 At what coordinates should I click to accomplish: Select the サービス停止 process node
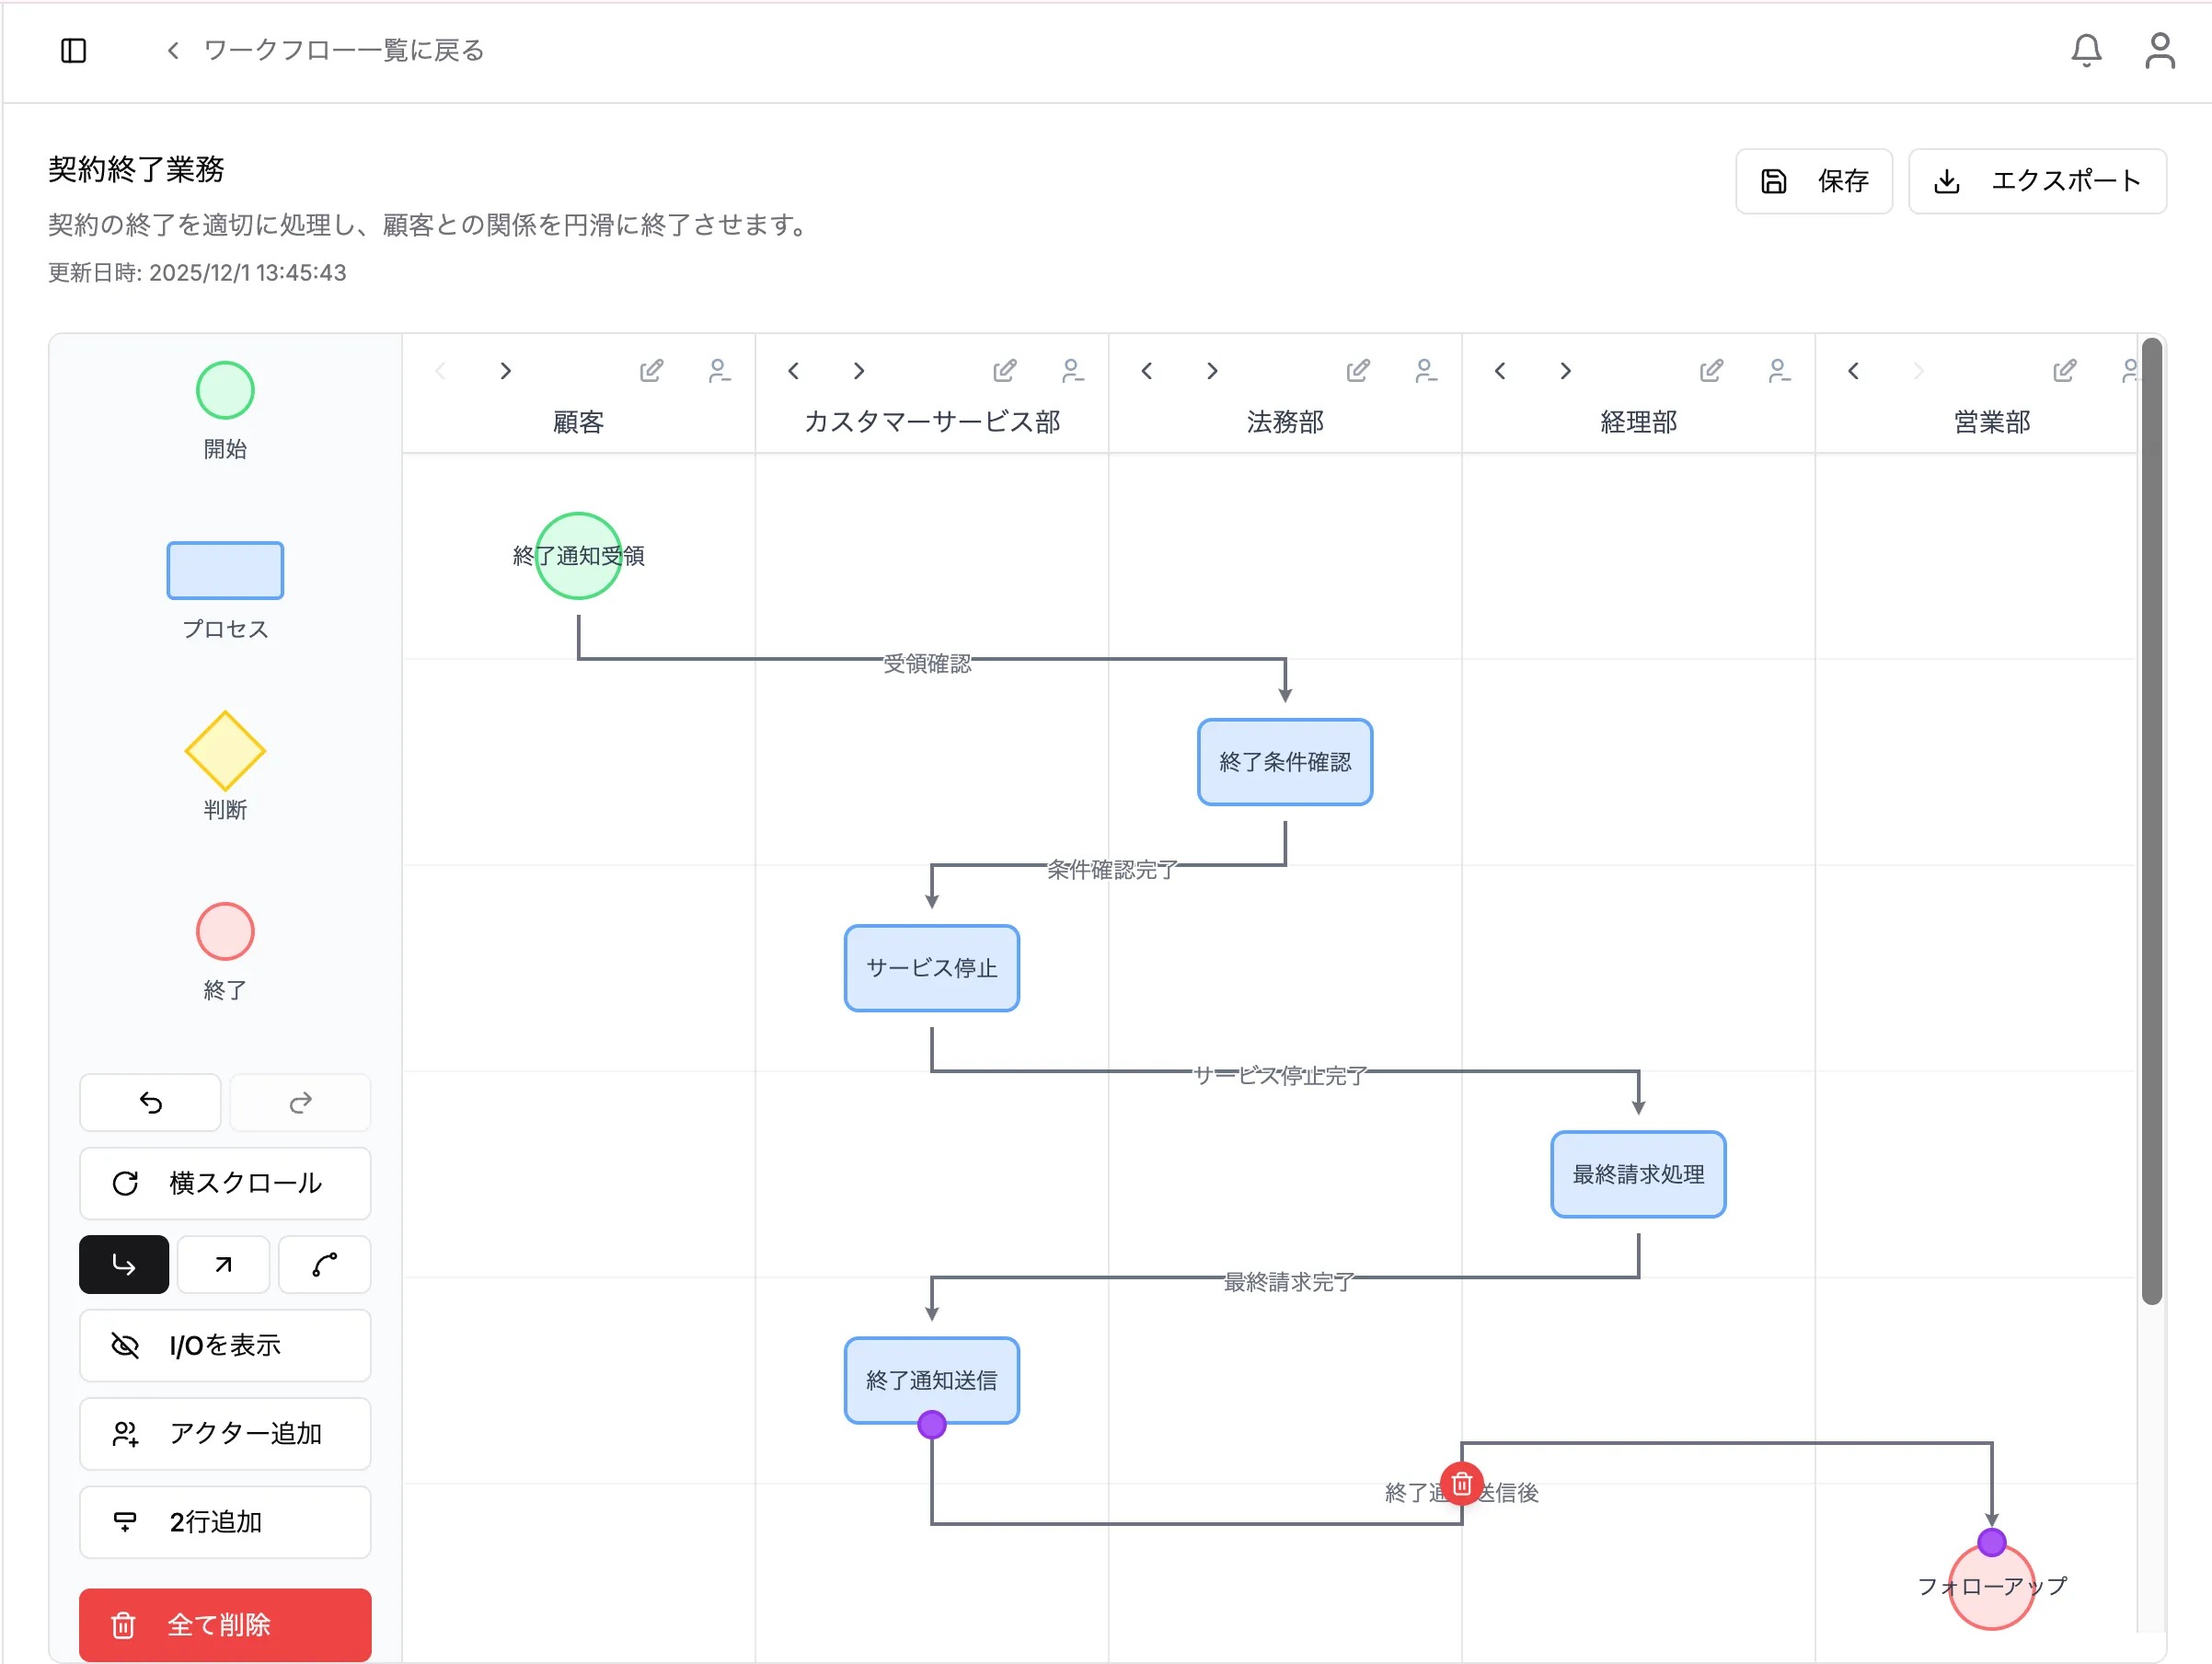click(x=932, y=968)
